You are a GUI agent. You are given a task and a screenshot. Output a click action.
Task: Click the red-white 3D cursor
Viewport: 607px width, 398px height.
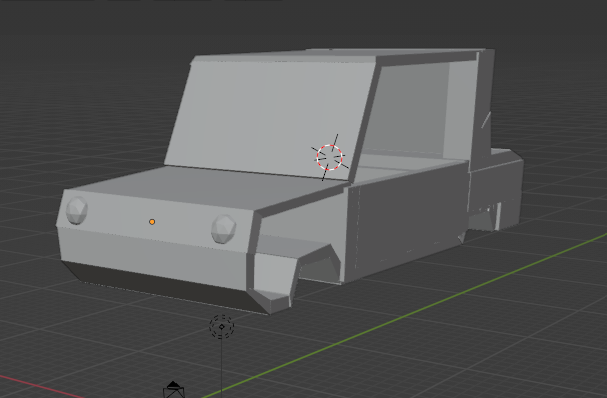click(x=330, y=158)
